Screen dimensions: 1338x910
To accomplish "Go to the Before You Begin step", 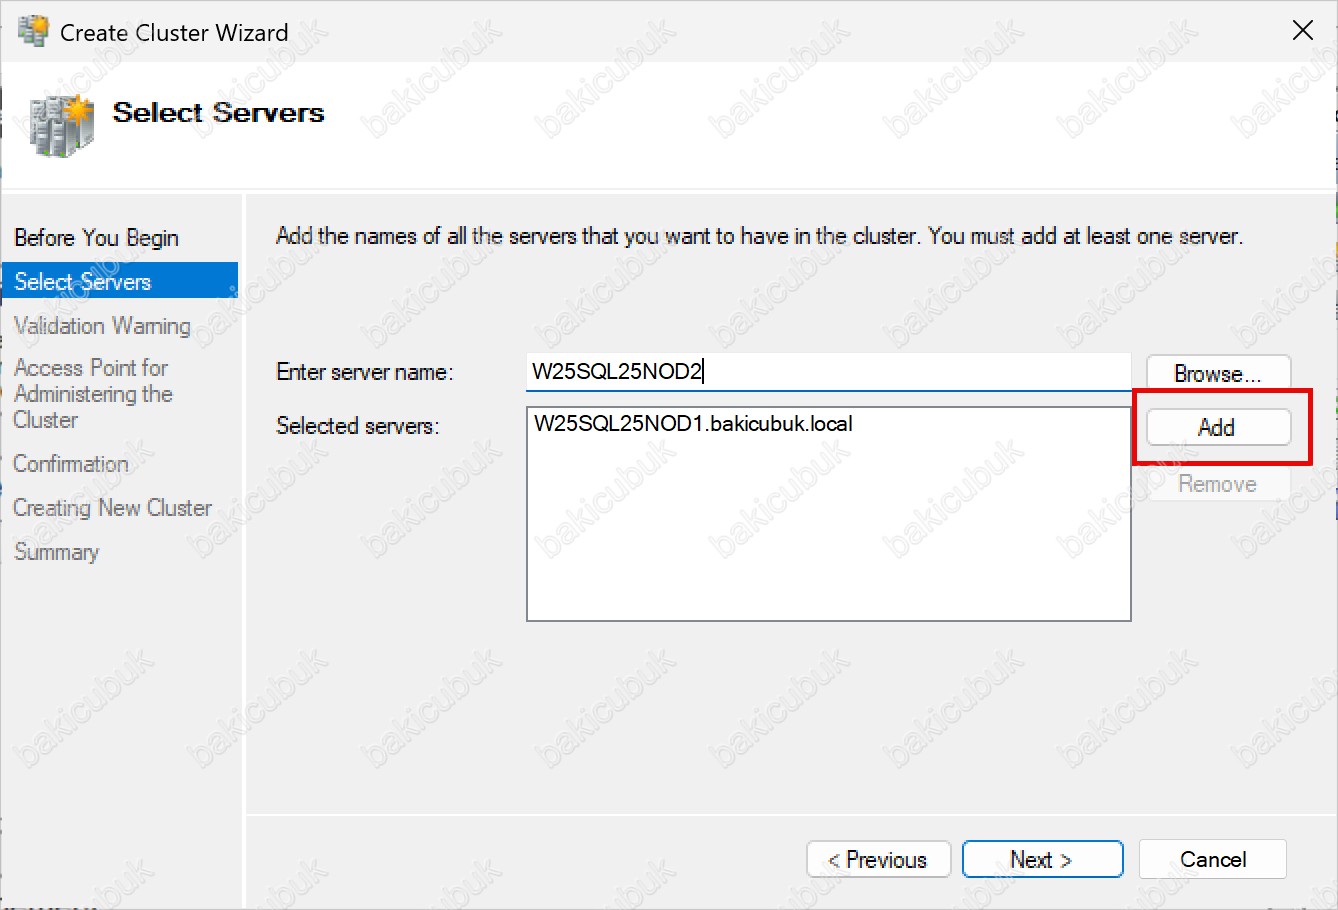I will tap(96, 238).
